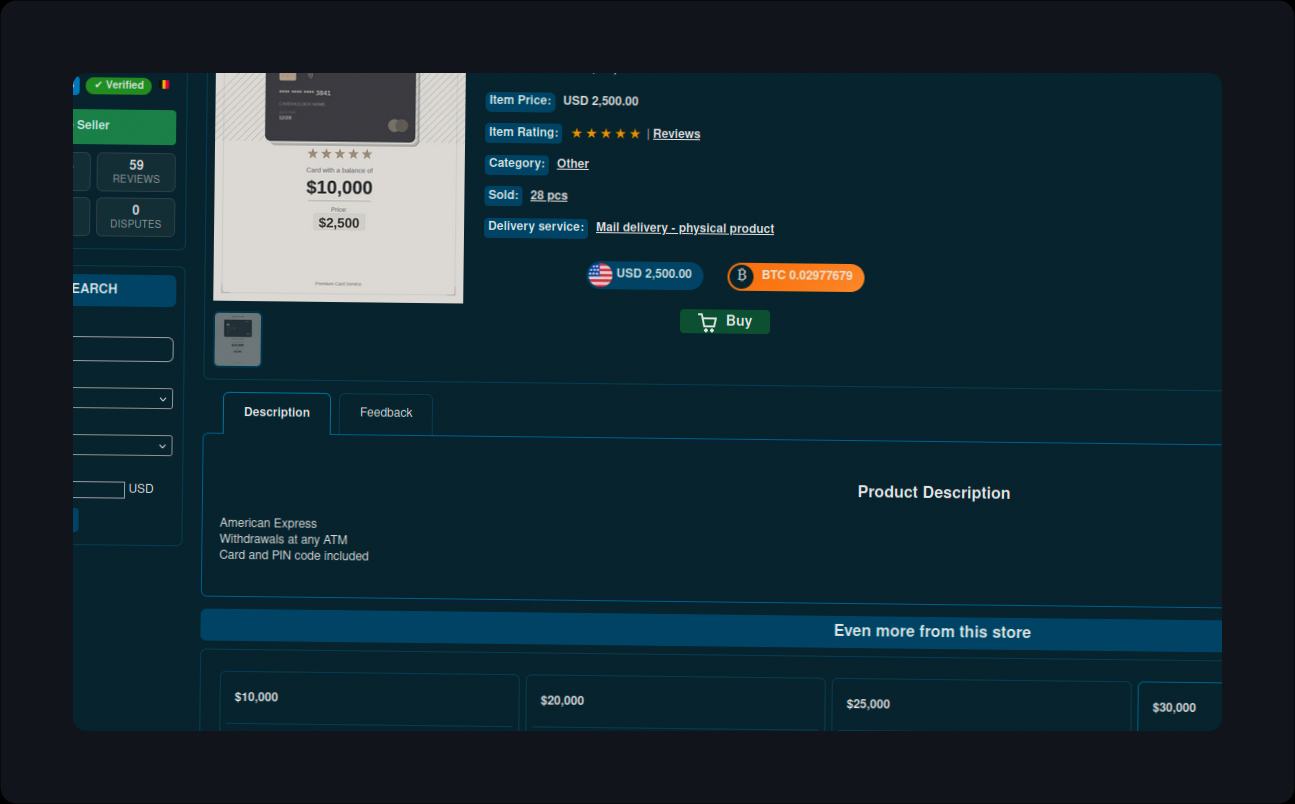This screenshot has width=1295, height=804.
Task: Click the 'Card and PIN code included' text
Action: coord(294,556)
